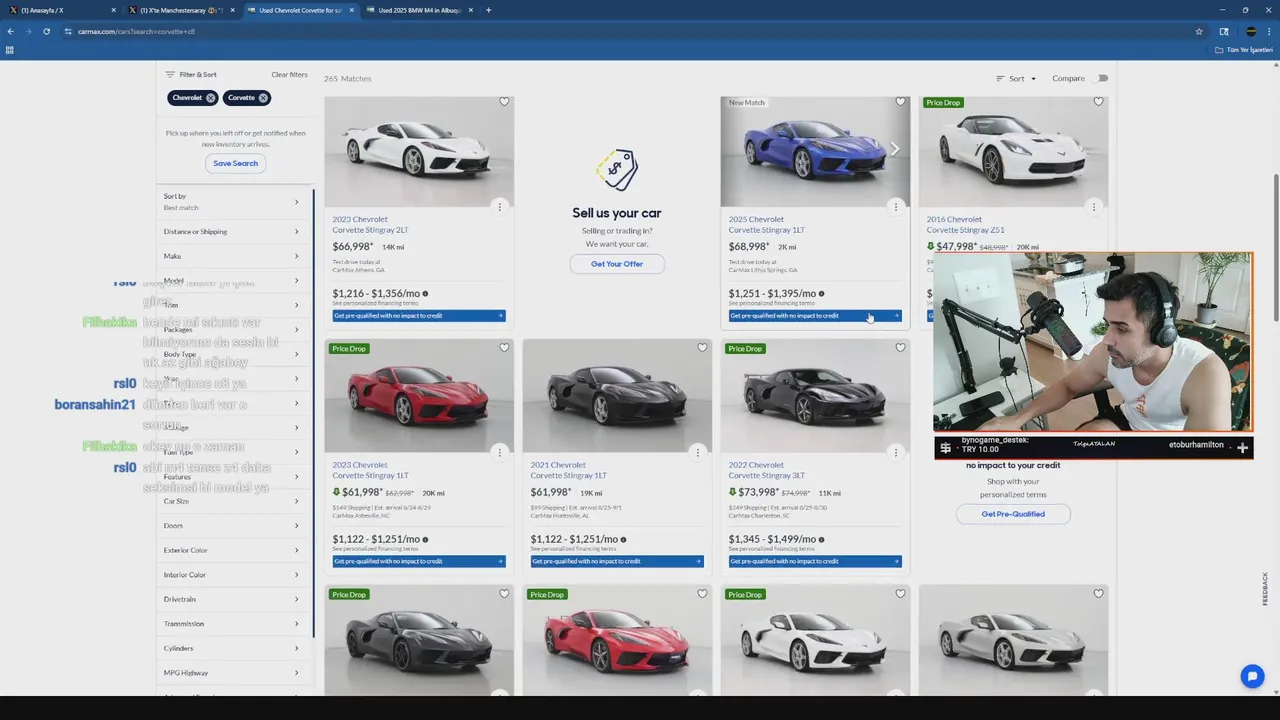Expand the Transmission filter
1280x720 pixels.
235,624
